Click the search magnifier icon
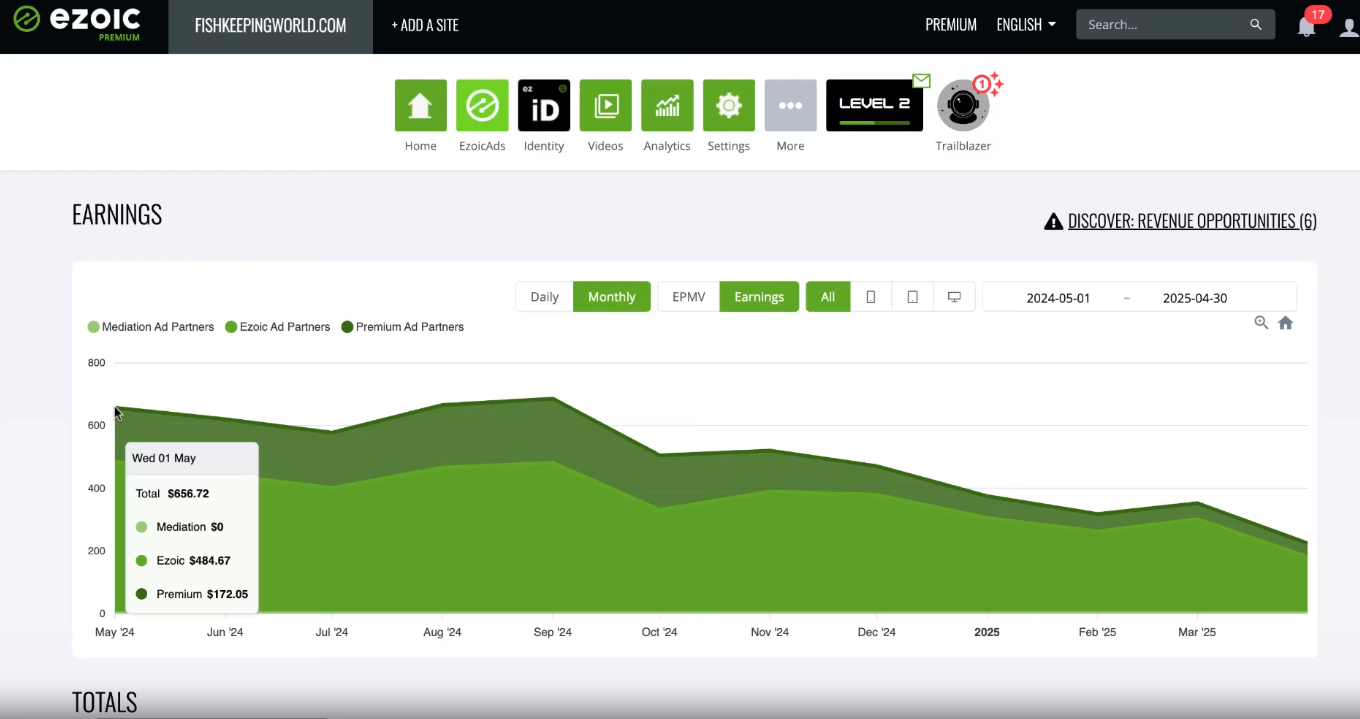This screenshot has width=1360, height=719. (x=1256, y=25)
